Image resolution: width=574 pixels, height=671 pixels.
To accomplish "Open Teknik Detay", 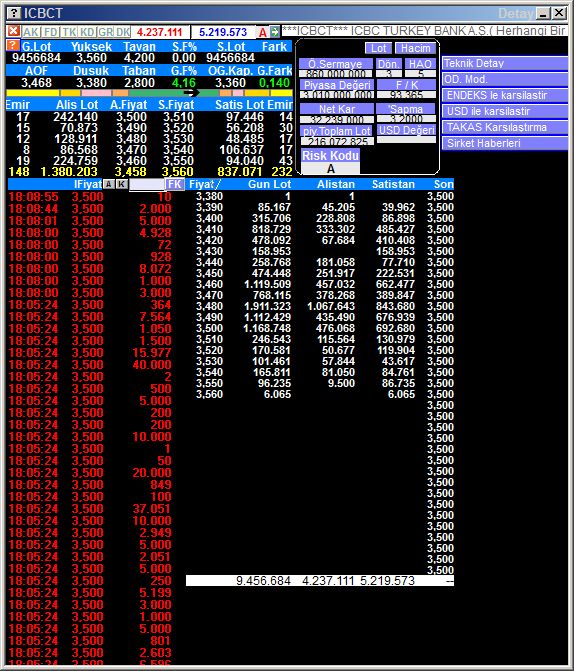I will click(504, 63).
